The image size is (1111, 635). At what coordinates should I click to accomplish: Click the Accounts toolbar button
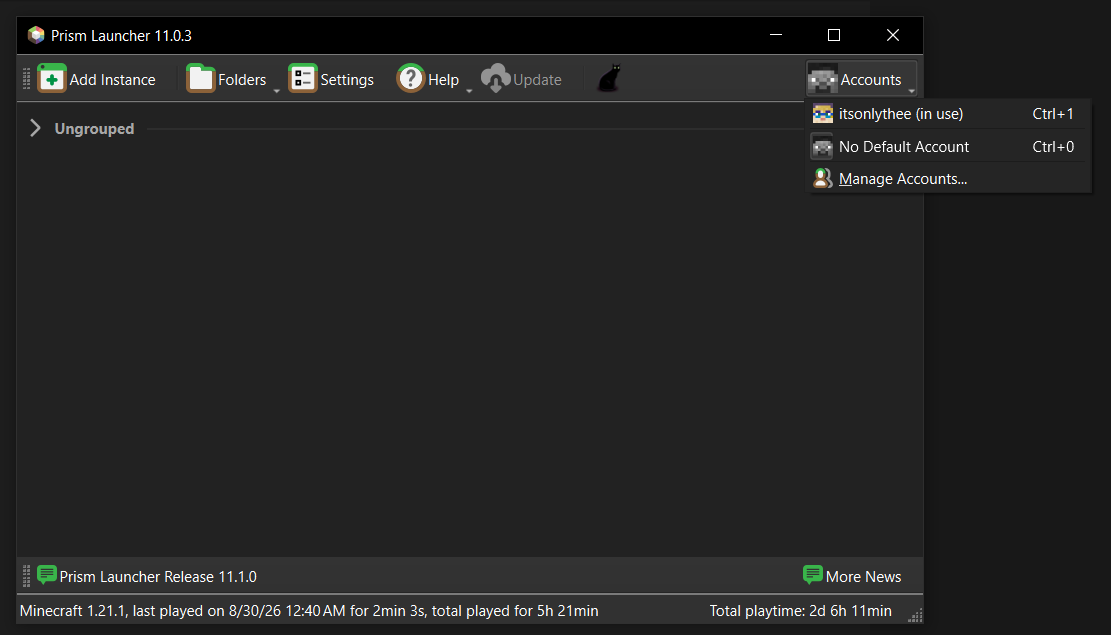click(x=861, y=79)
